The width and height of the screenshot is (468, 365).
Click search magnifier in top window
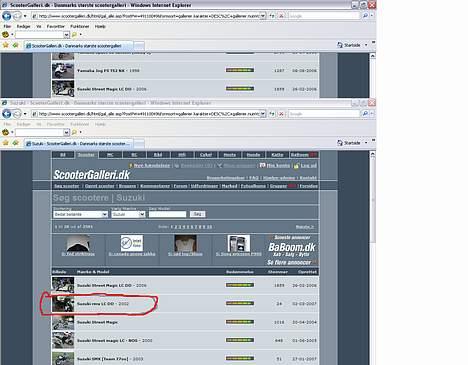365,16
